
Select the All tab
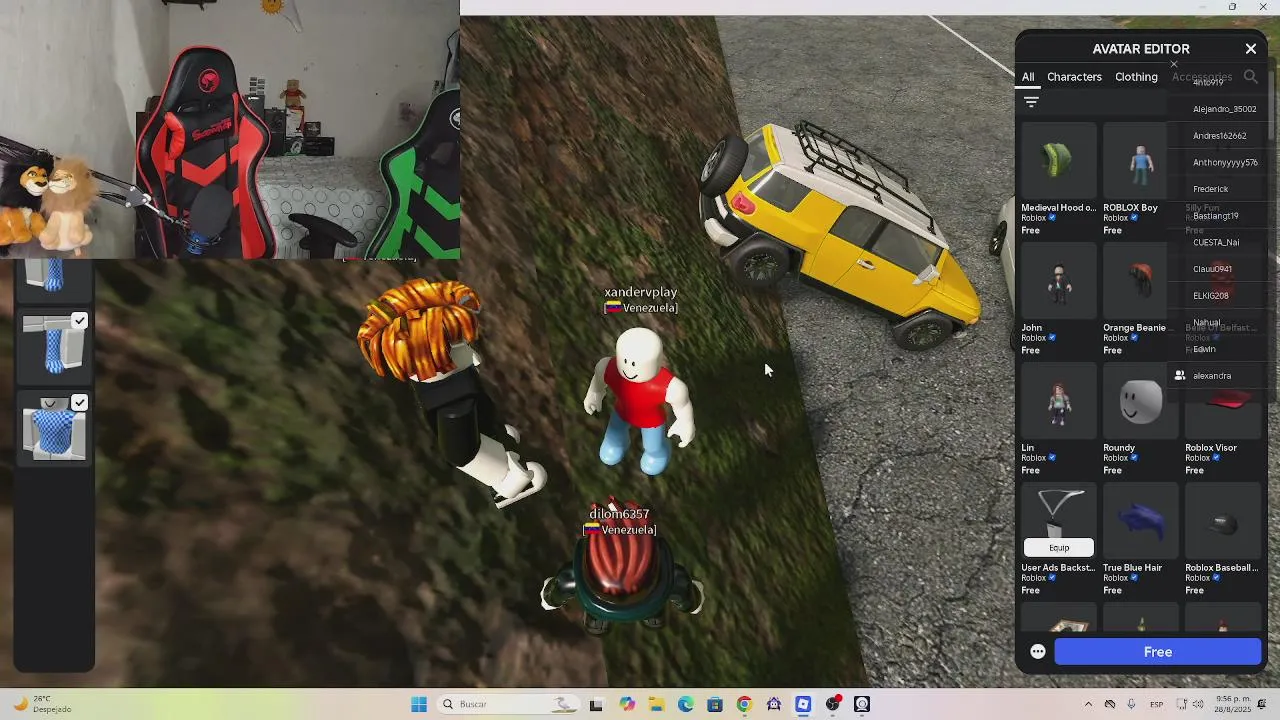tap(1027, 77)
